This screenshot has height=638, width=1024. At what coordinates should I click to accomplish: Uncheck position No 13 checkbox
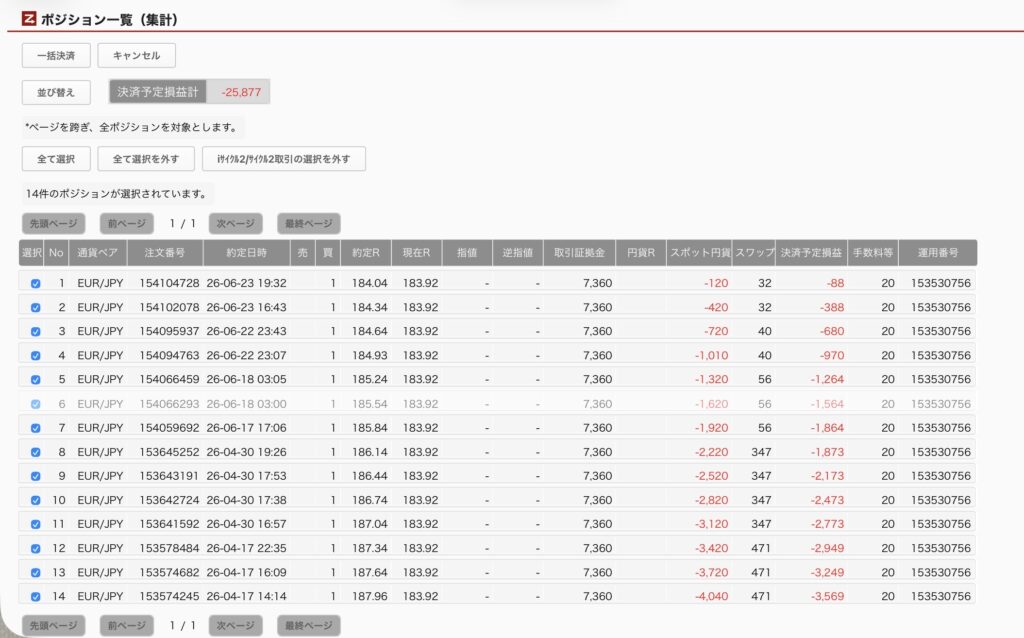coord(35,573)
